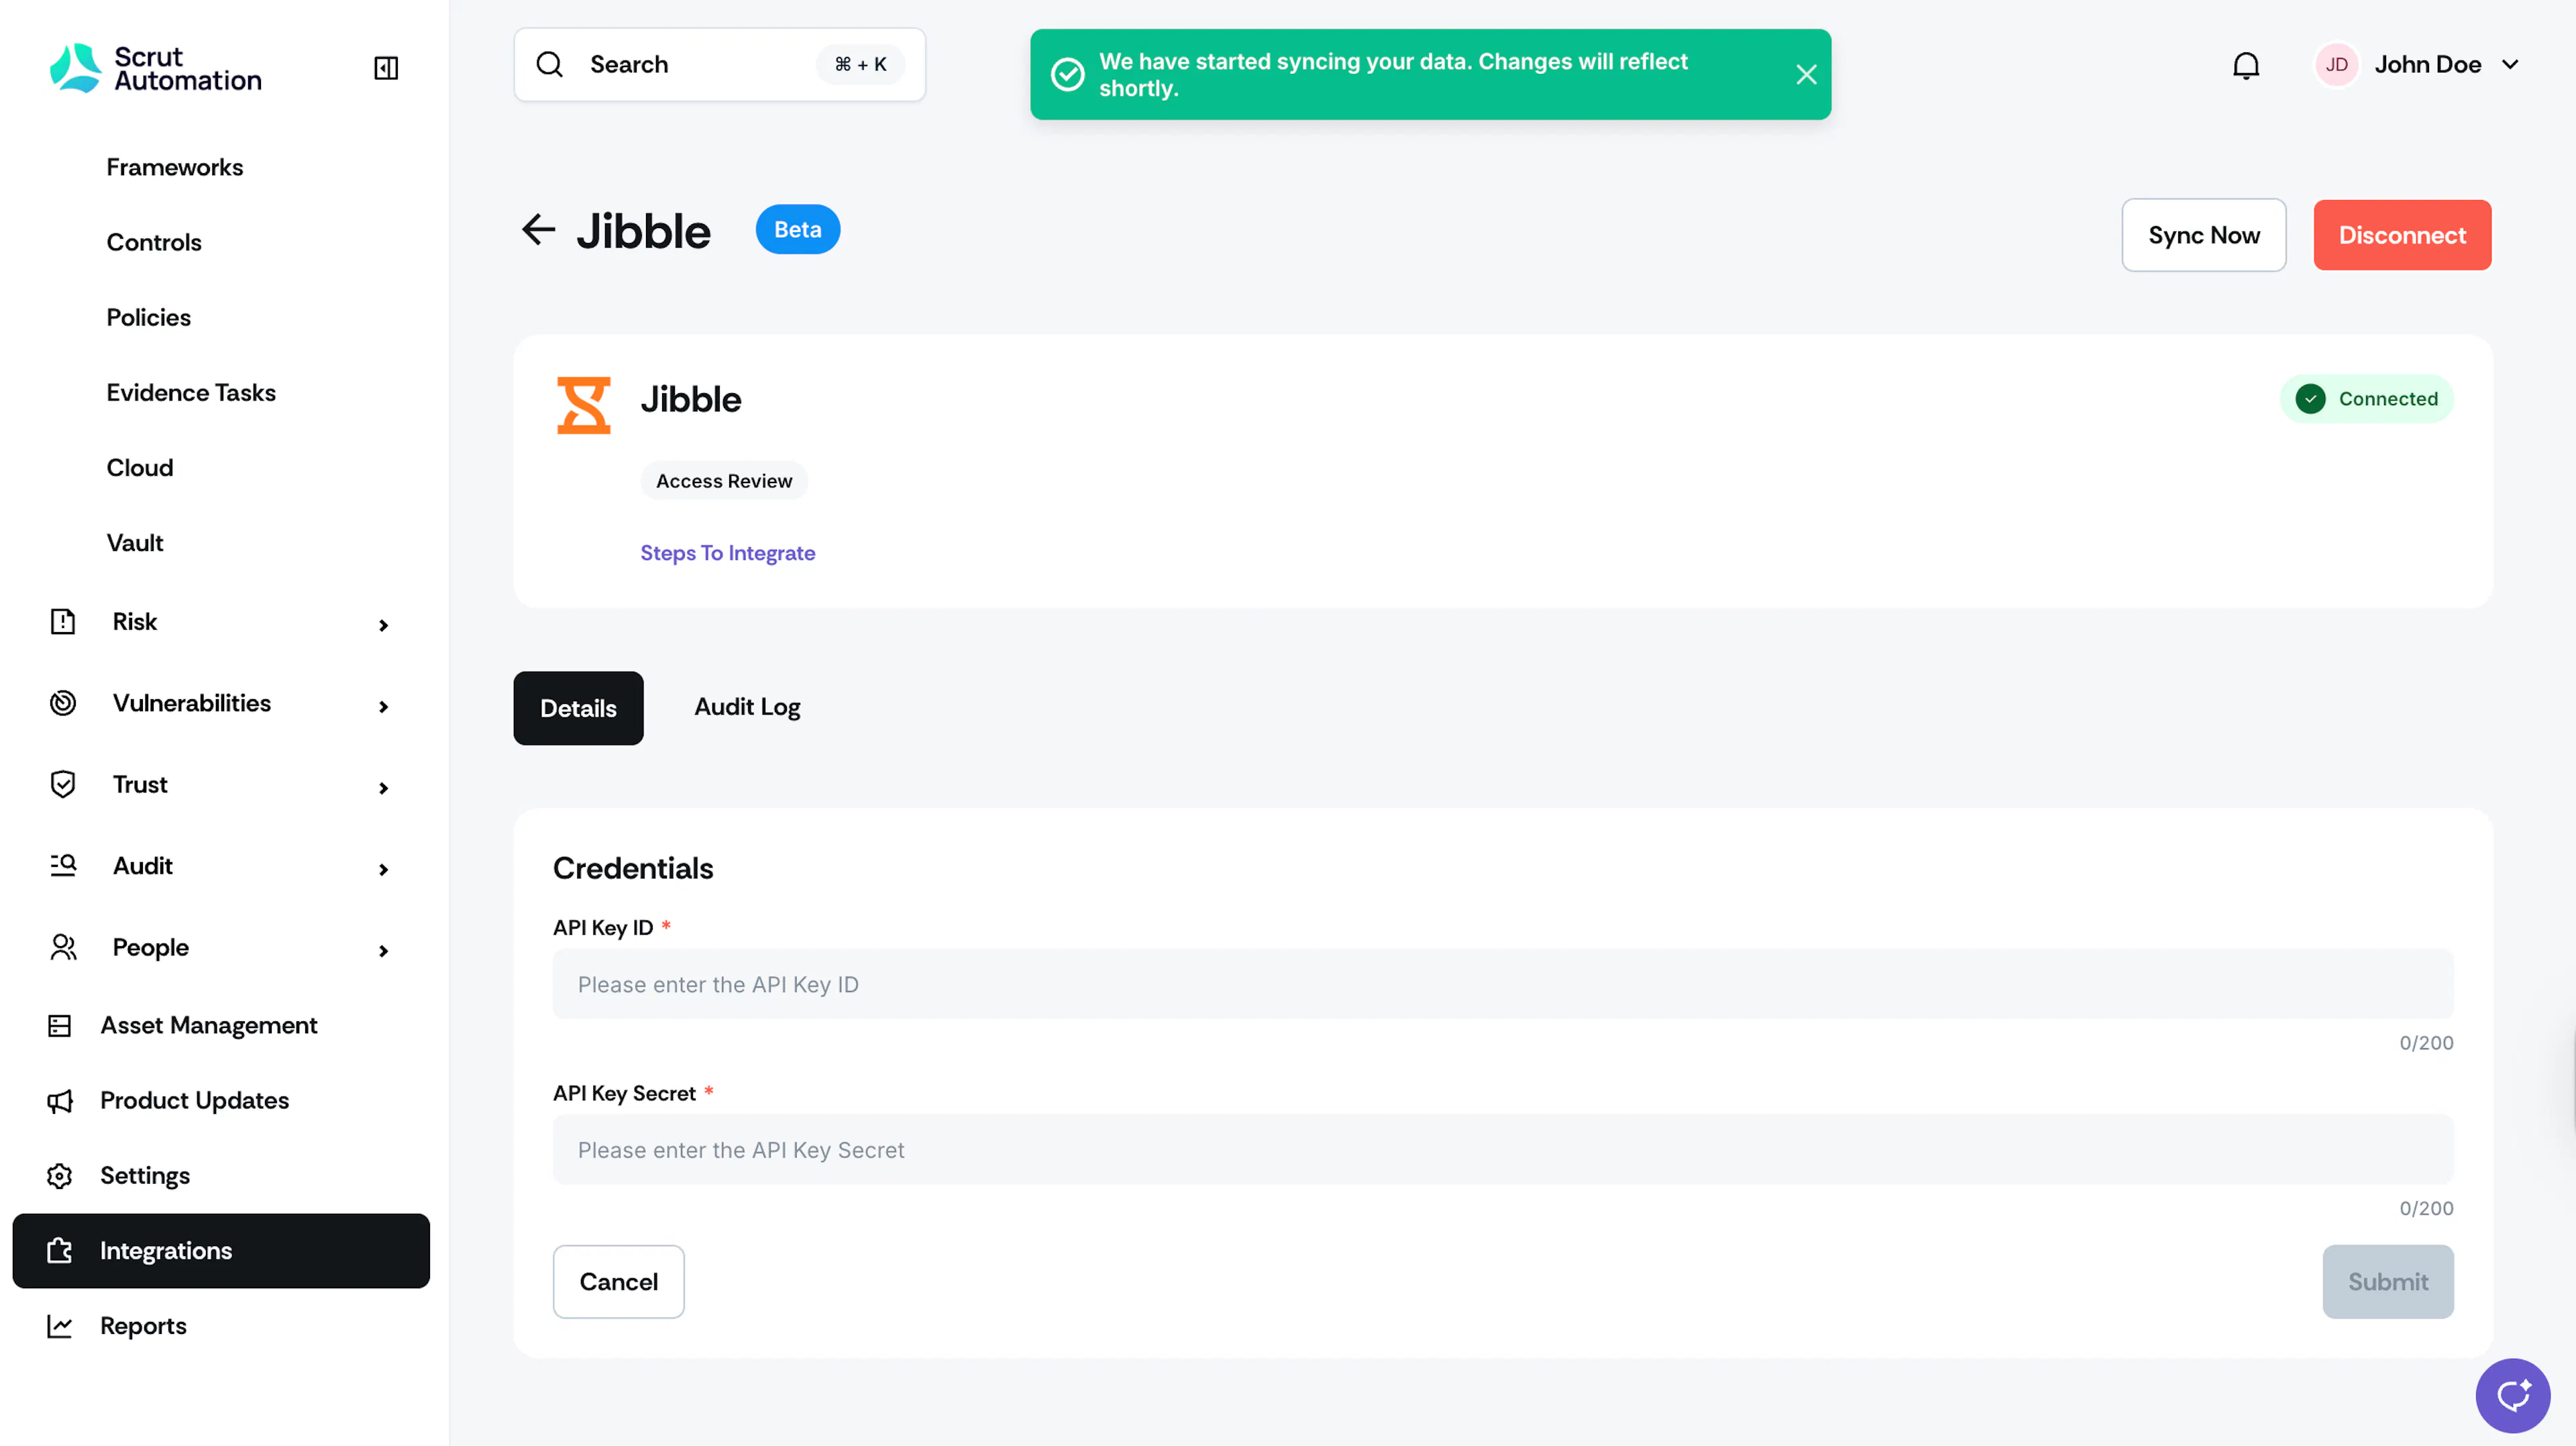This screenshot has width=2576, height=1446.
Task: Click the Jibble hourglass logo
Action: pos(584,404)
